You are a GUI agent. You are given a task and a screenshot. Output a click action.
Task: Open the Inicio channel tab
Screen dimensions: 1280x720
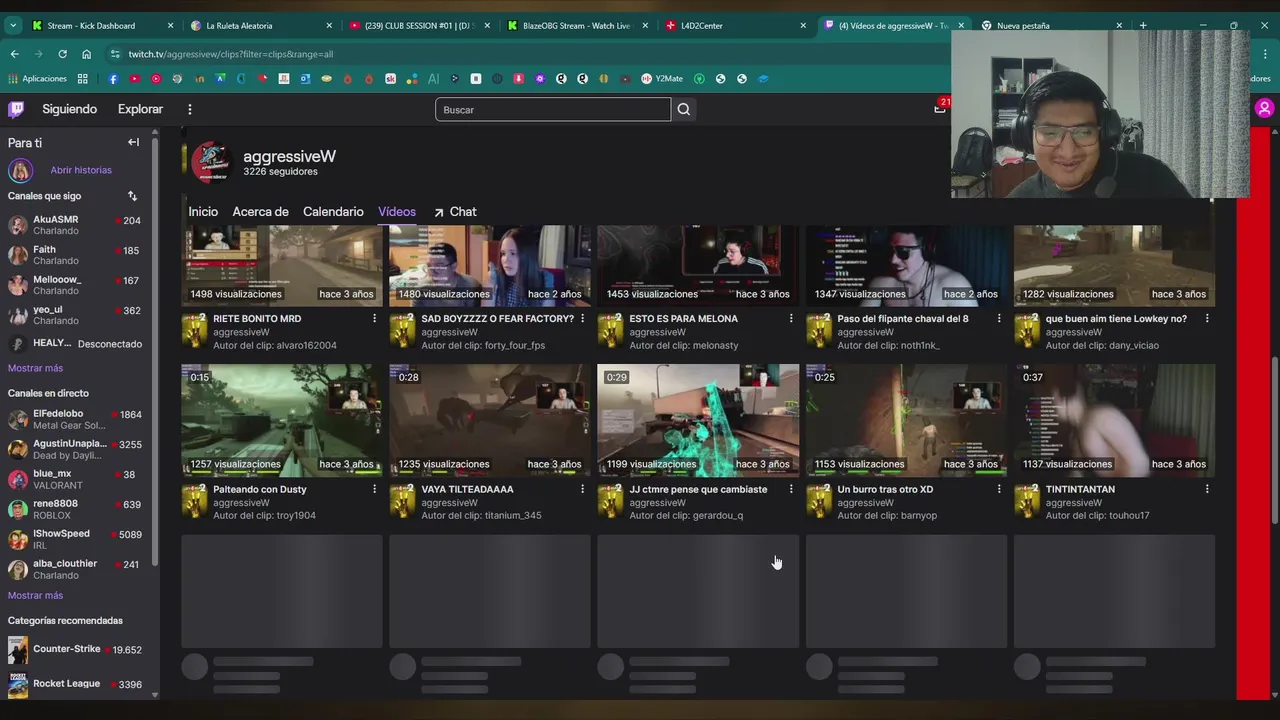point(203,212)
